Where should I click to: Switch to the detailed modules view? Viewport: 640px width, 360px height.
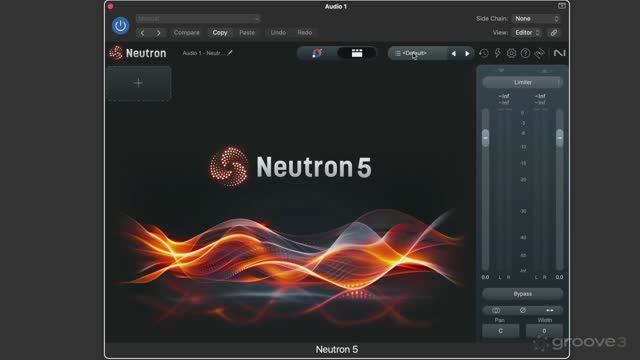coord(357,53)
